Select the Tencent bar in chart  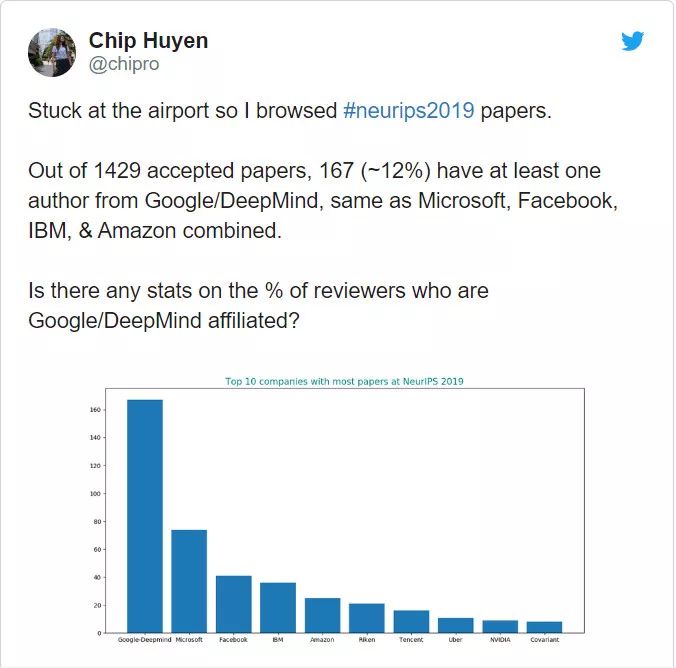[x=411, y=621]
